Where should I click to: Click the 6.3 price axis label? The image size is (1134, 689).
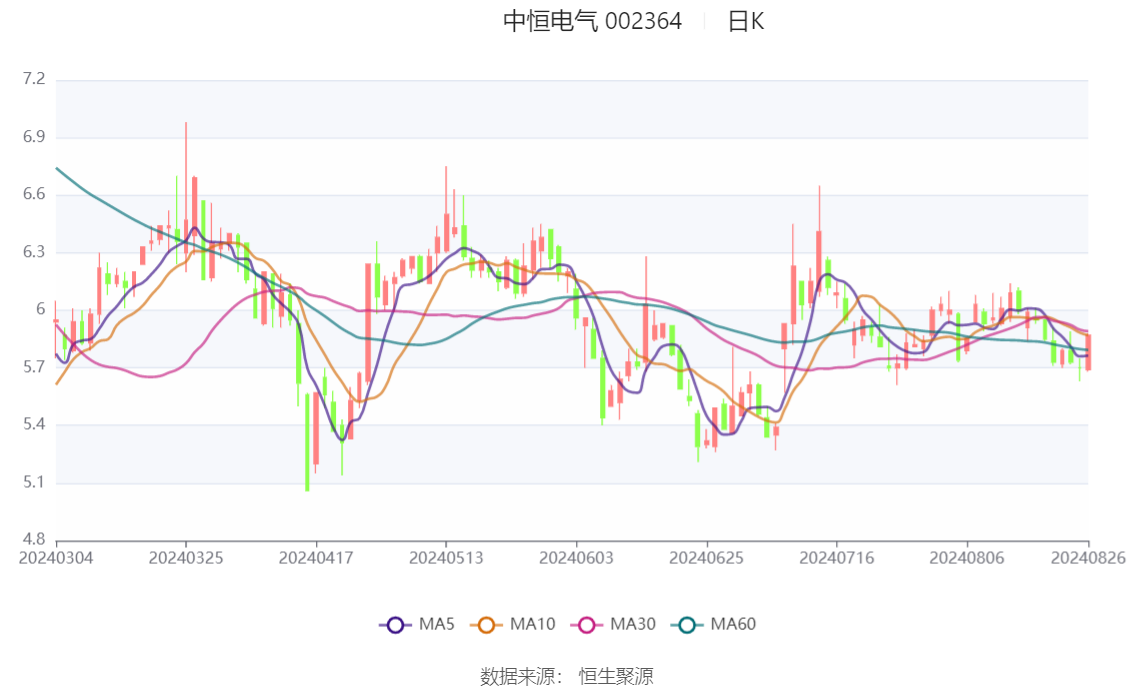click(x=34, y=252)
